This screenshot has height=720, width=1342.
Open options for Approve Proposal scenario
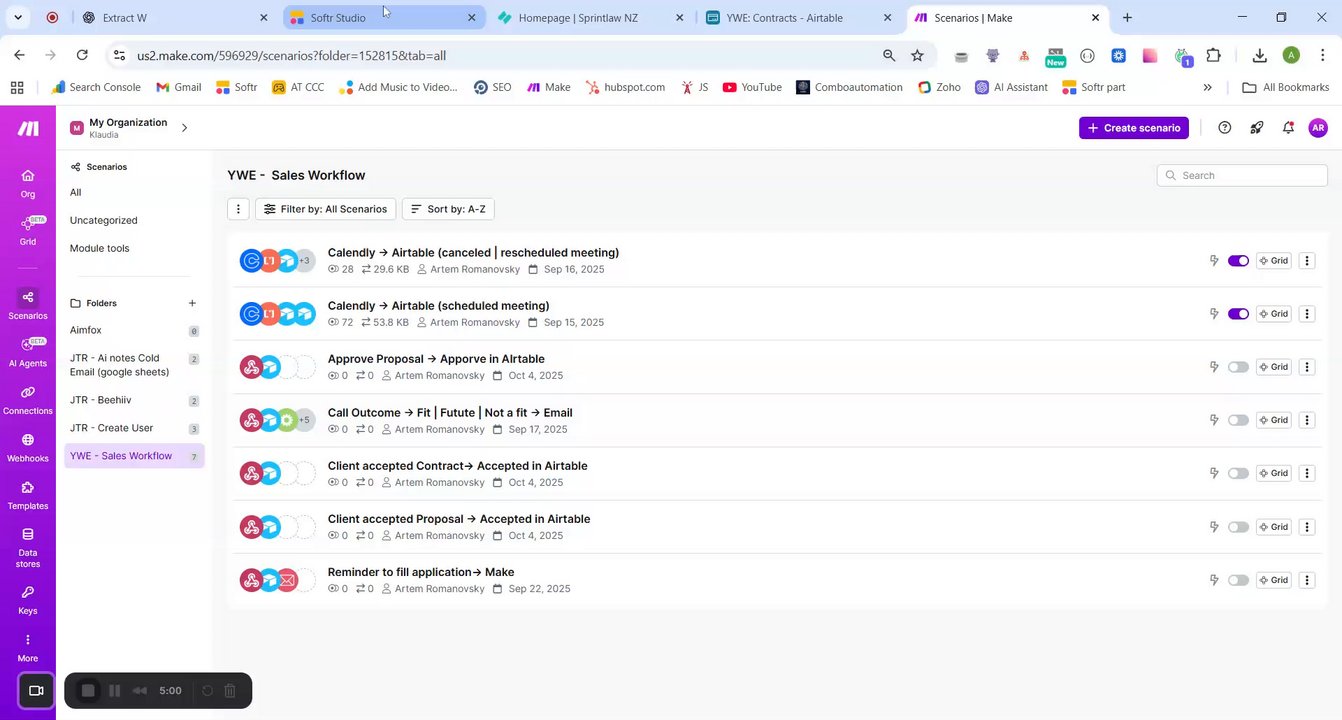click(1307, 367)
